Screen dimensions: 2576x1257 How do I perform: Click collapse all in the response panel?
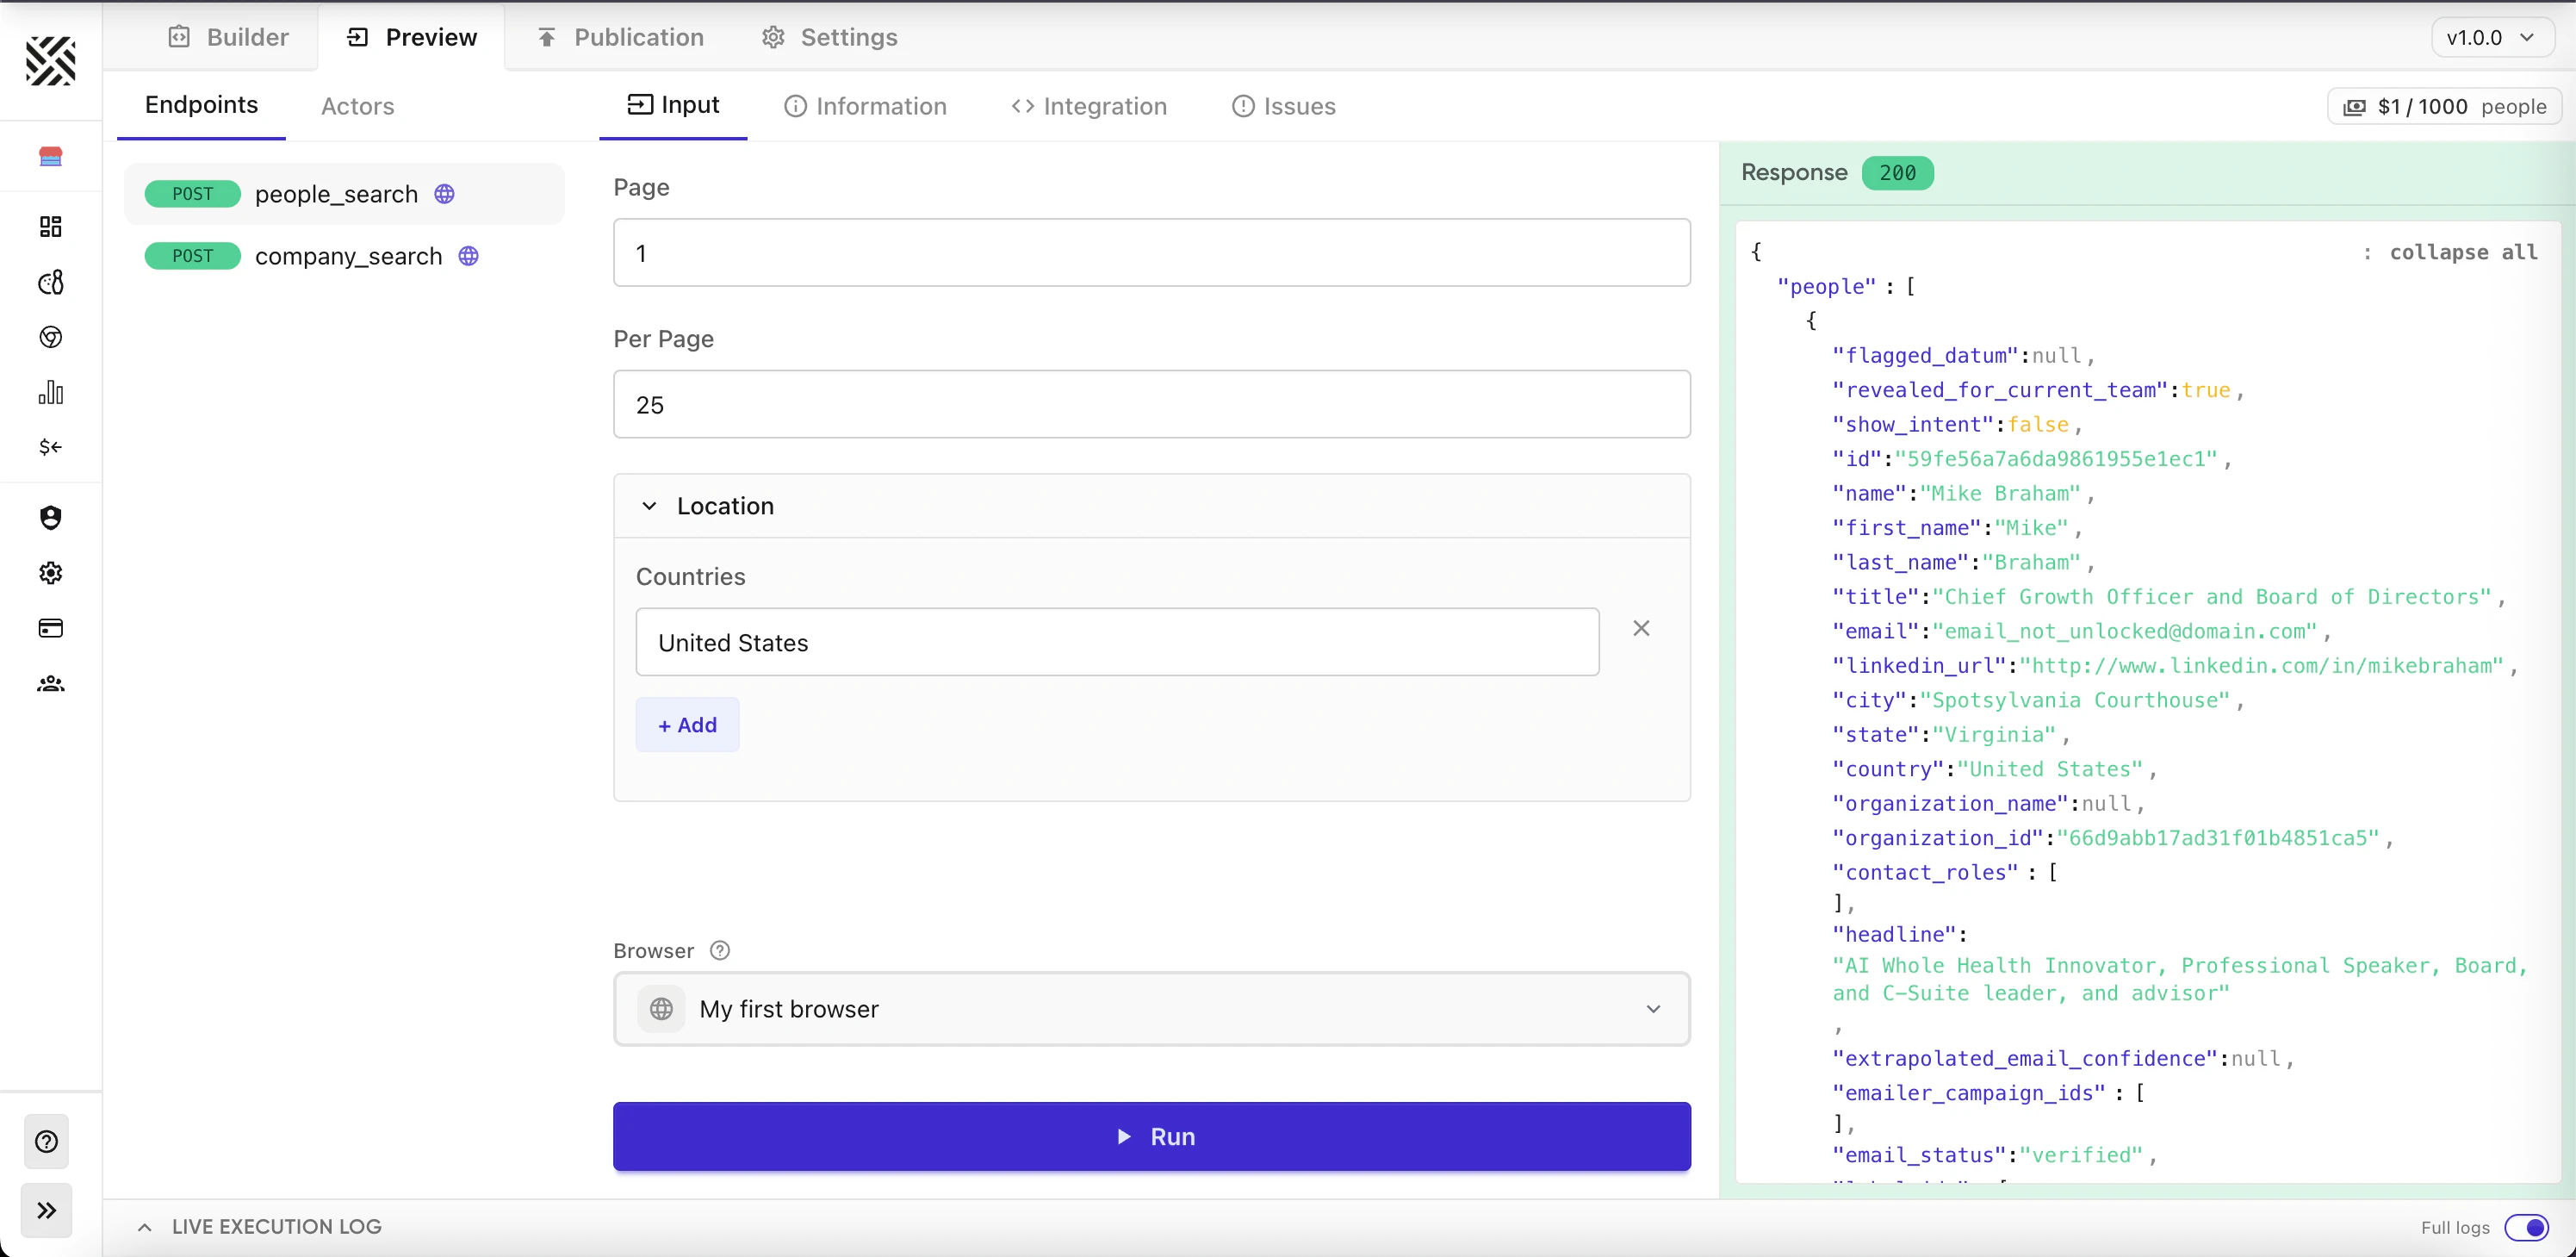(x=2463, y=252)
